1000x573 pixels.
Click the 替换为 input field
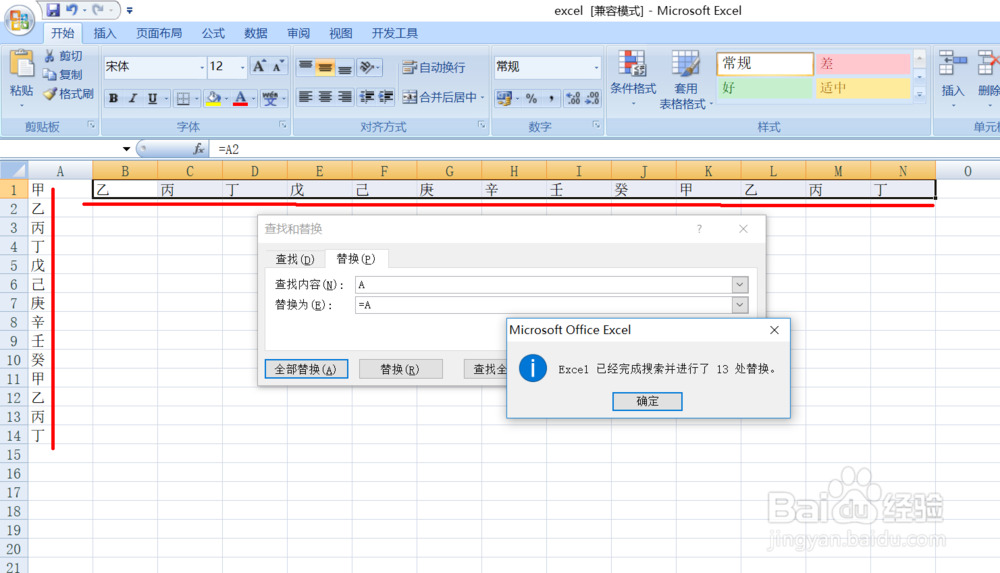click(543, 305)
